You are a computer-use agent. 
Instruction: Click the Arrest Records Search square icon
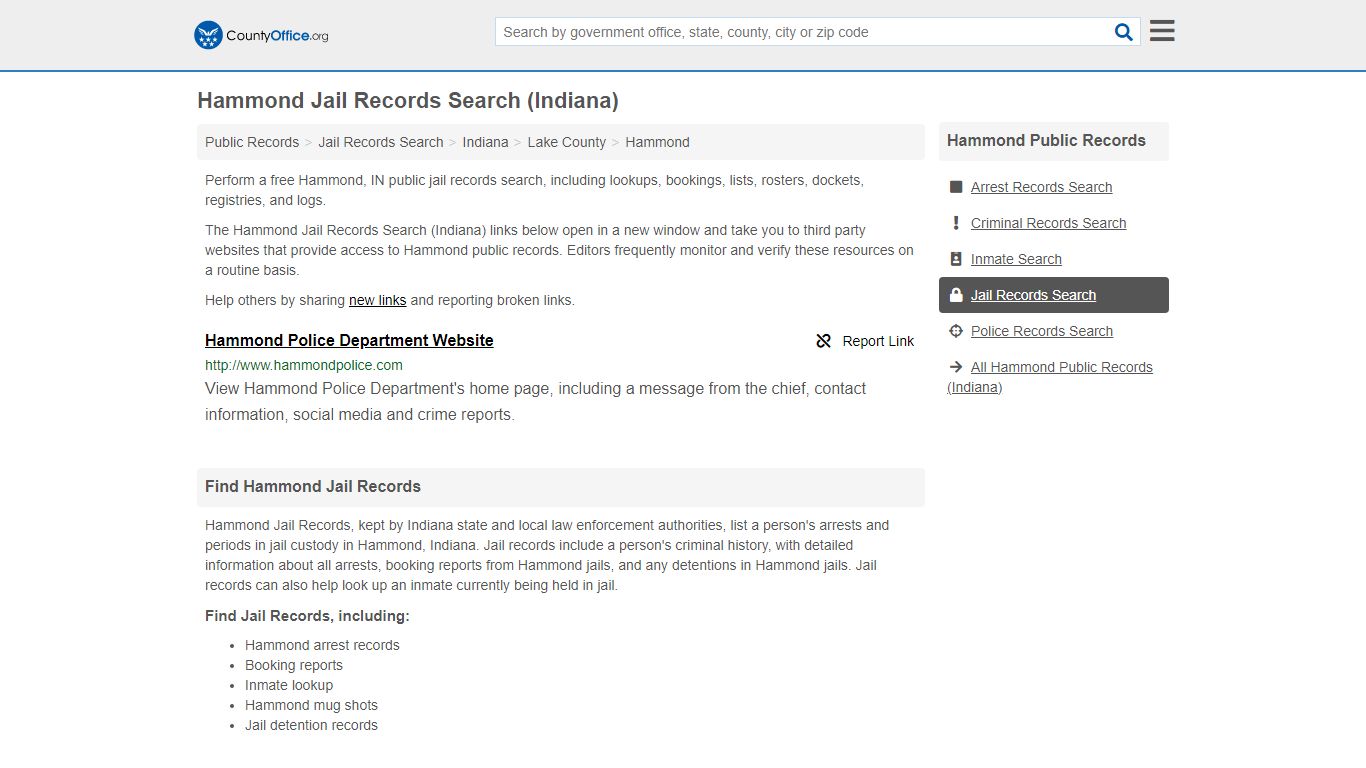[x=956, y=187]
